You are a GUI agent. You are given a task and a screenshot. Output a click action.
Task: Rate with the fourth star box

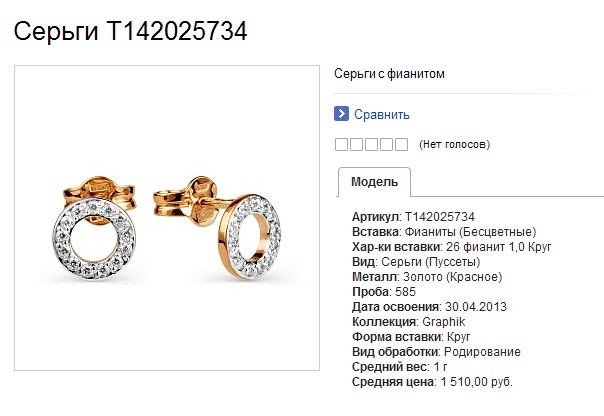click(x=386, y=145)
